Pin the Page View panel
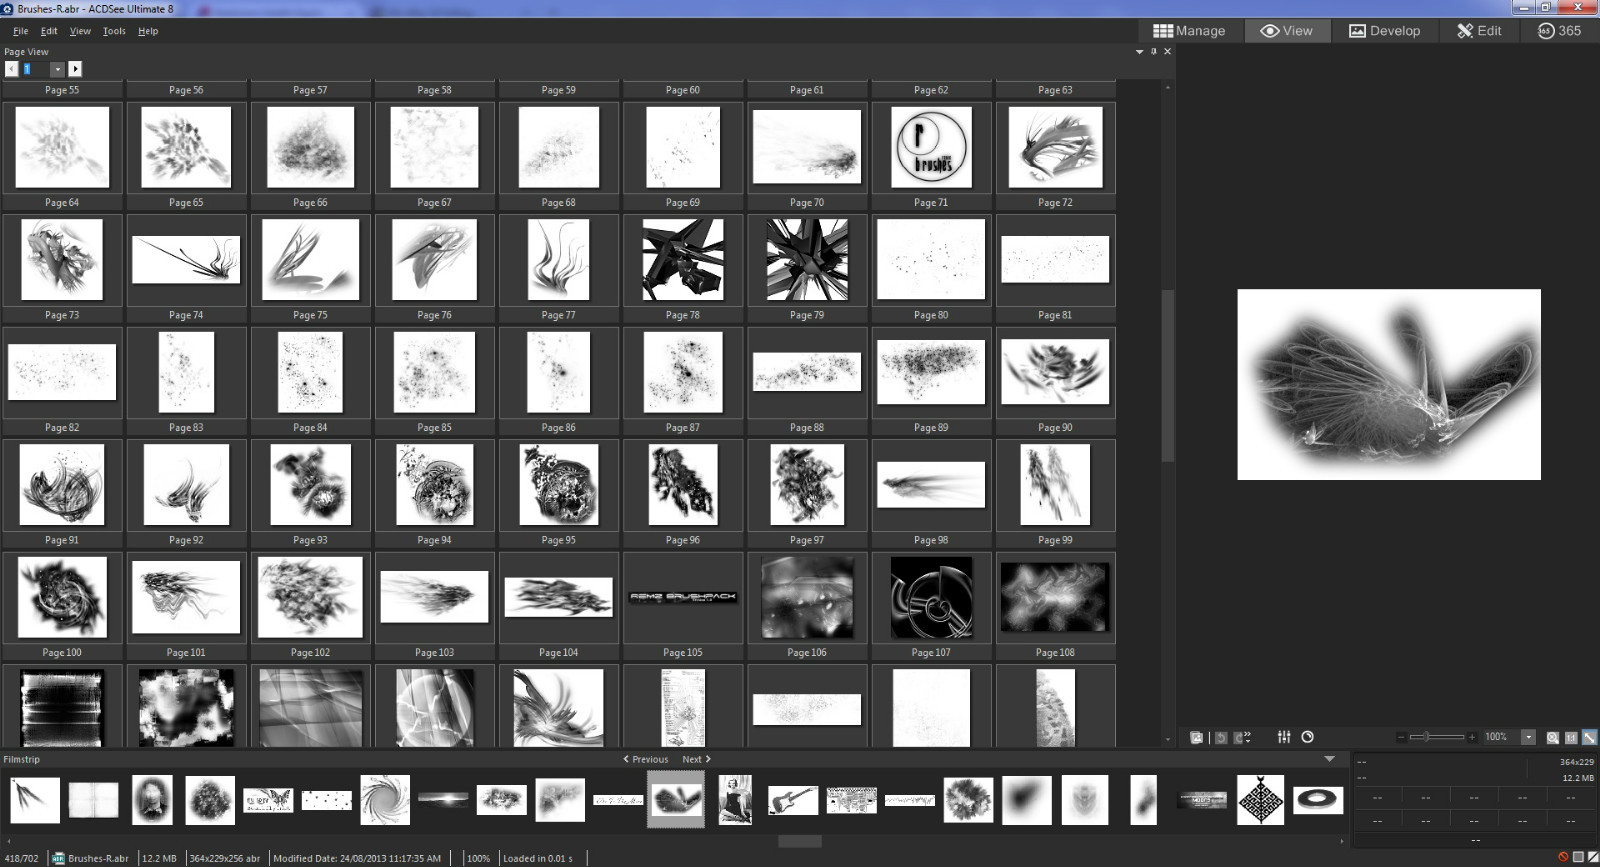The width and height of the screenshot is (1600, 867). (1153, 52)
